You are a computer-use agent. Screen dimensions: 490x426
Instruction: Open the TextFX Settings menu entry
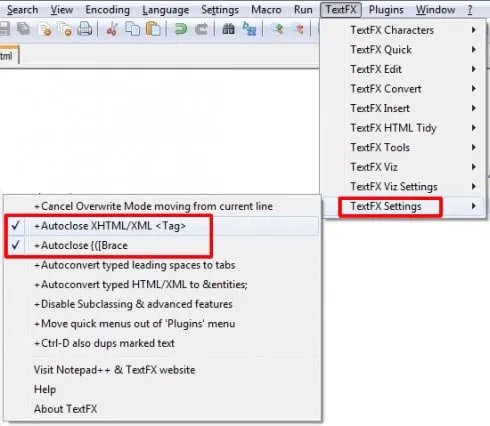403,207
